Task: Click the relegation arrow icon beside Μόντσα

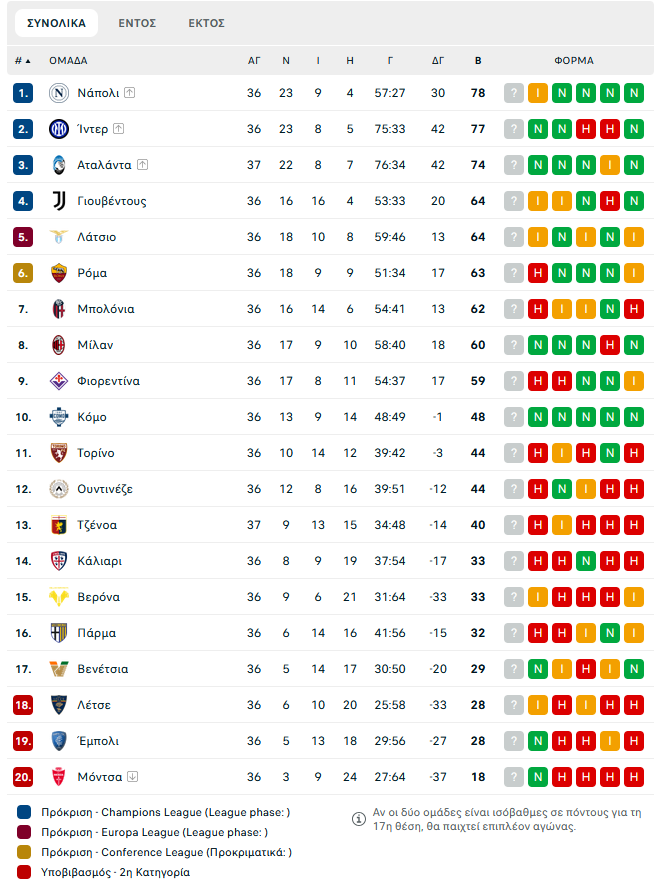Action: coord(133,777)
